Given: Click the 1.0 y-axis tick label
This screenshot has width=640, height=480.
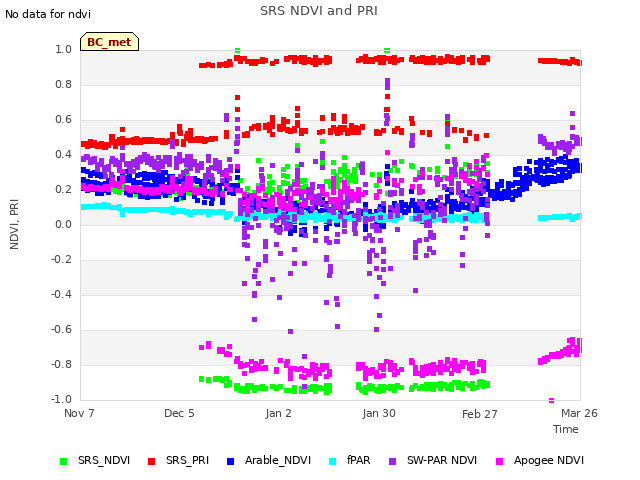Looking at the screenshot, I should (x=64, y=49).
